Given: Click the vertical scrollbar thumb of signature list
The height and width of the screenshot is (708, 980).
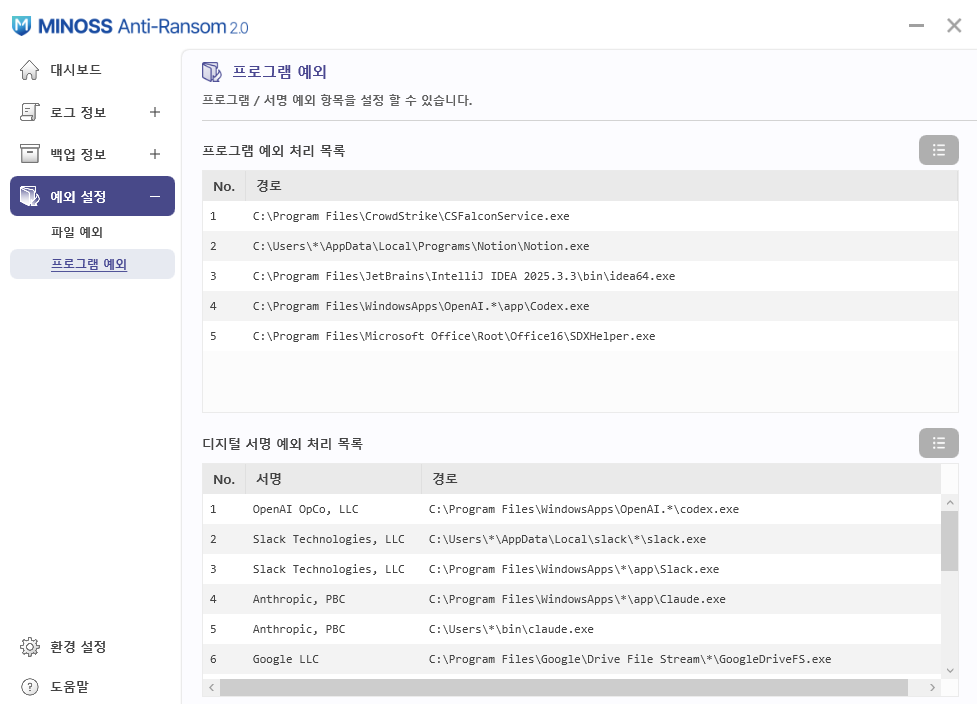Looking at the screenshot, I should pyautogui.click(x=951, y=542).
